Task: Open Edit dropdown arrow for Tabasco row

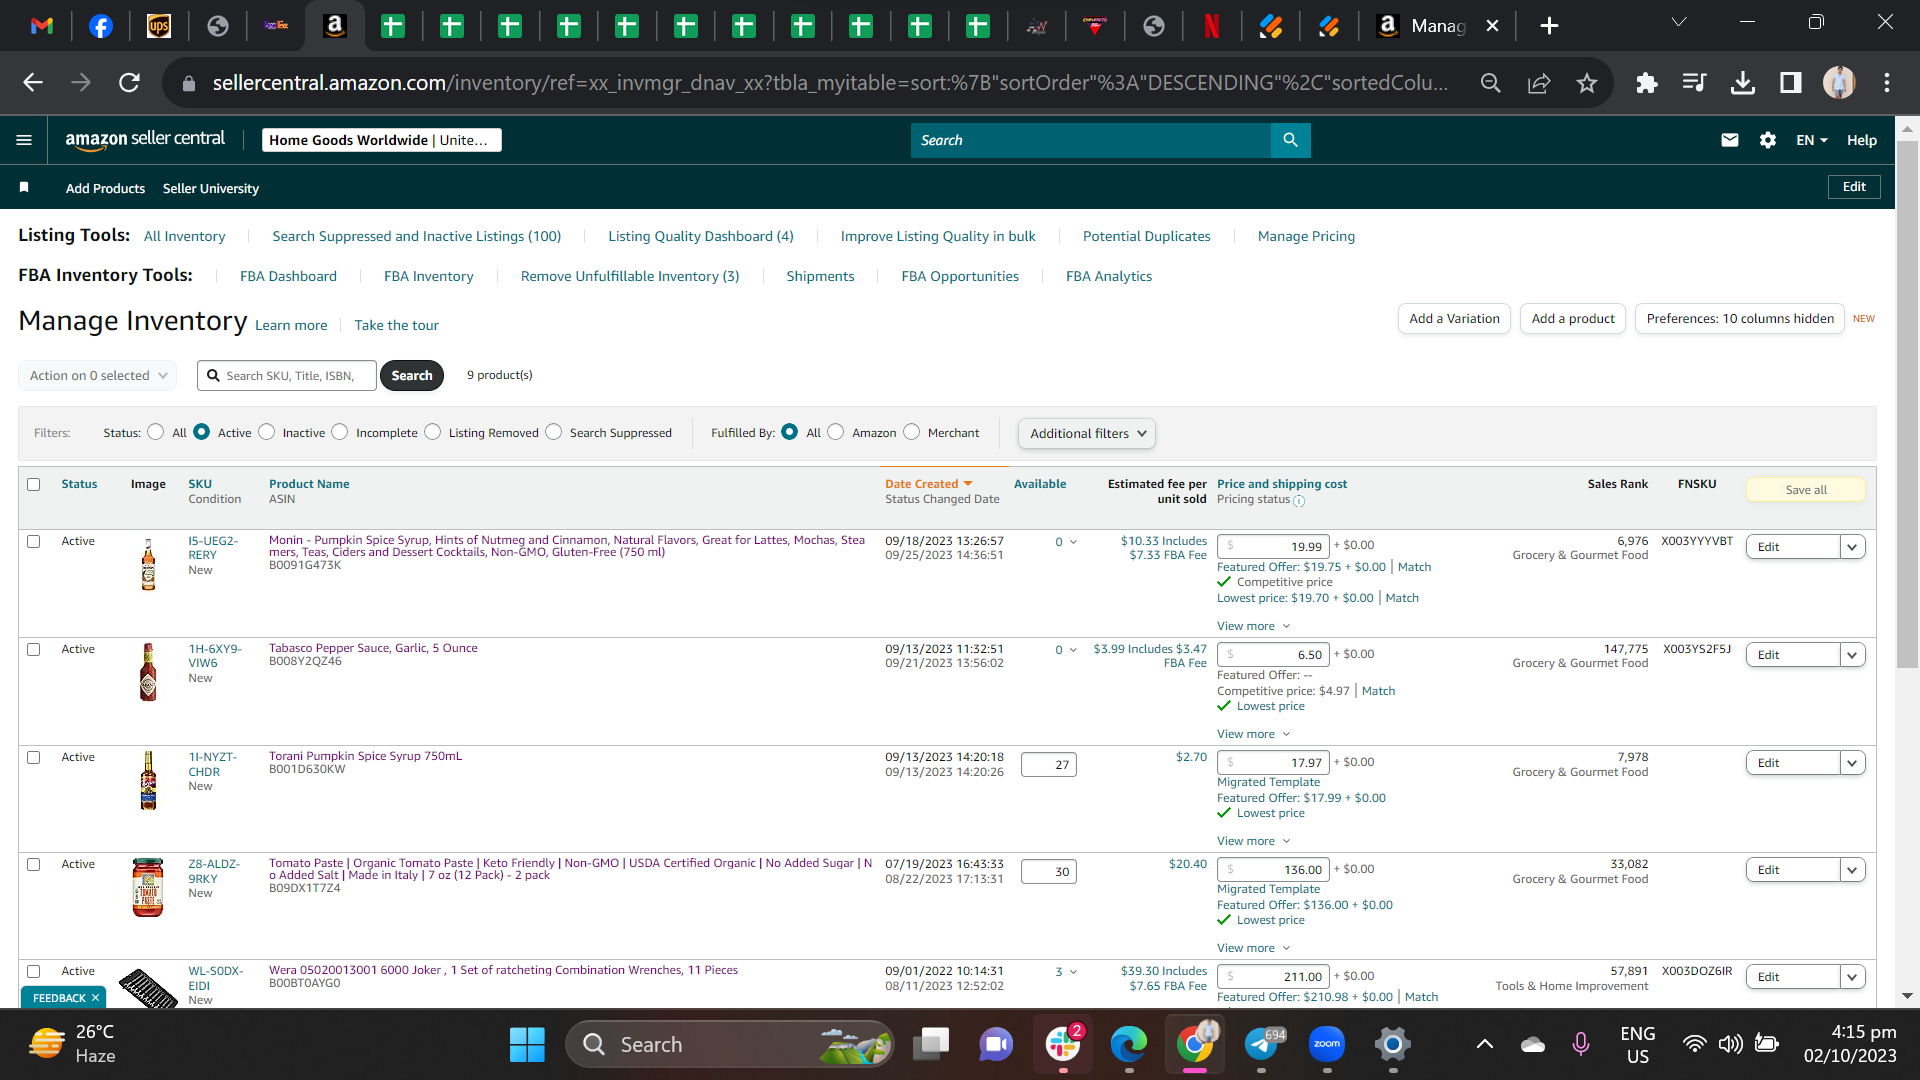Action: tap(1852, 655)
